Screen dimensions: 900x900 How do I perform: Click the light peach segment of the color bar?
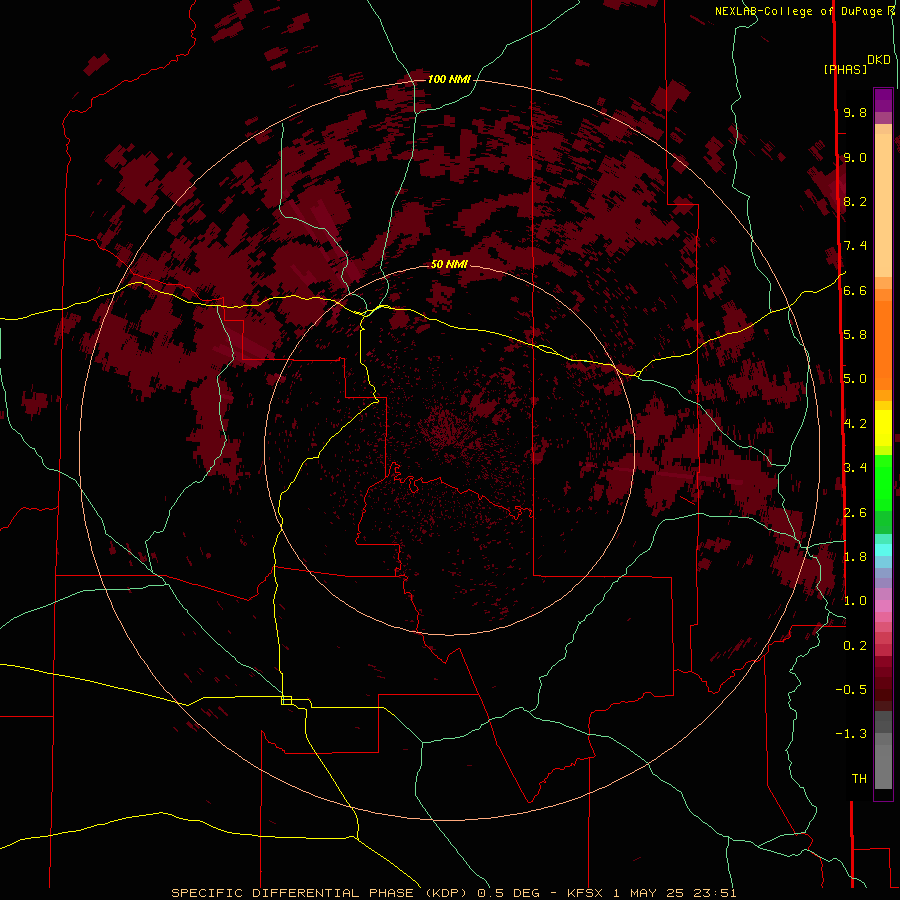(883, 205)
